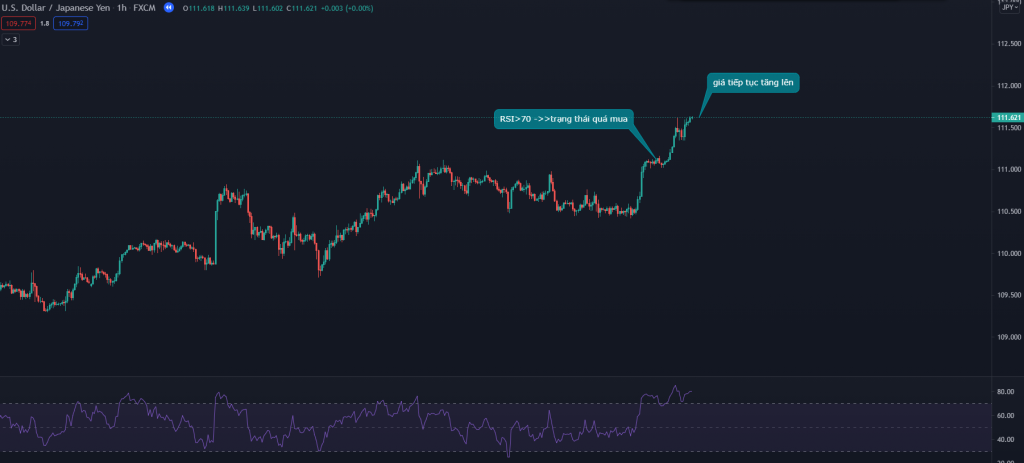This screenshot has width=1024, height=463.
Task: Click the blue replay/rewind icon beside FXCM
Action: (x=168, y=8)
